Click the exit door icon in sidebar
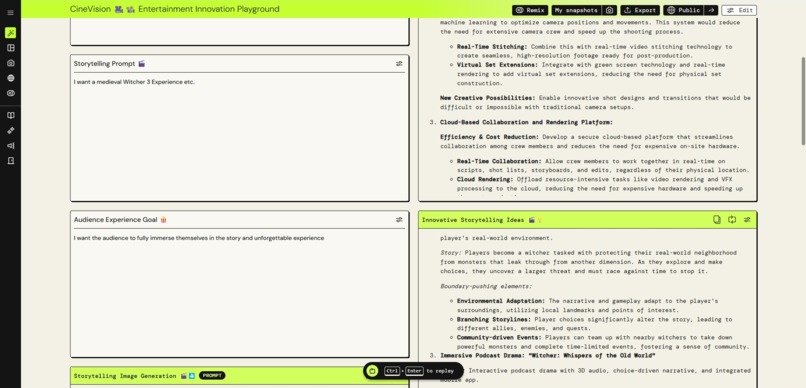The width and height of the screenshot is (806, 388). coord(10,161)
